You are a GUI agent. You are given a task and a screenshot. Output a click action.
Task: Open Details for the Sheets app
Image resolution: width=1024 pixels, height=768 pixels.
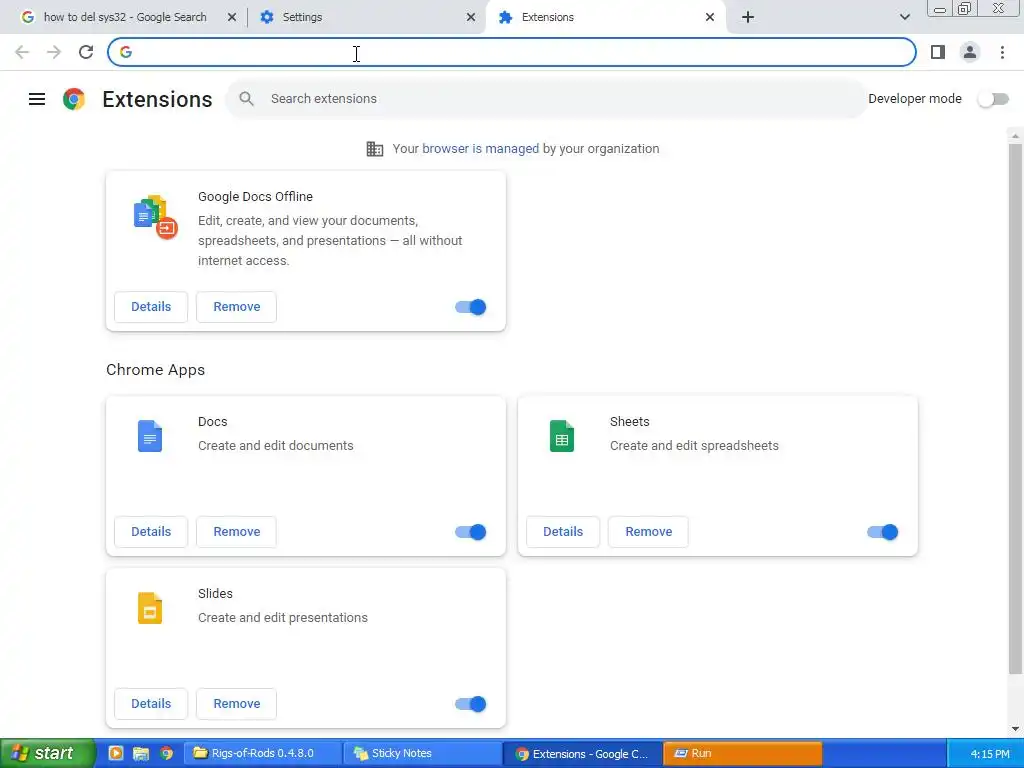pos(563,532)
